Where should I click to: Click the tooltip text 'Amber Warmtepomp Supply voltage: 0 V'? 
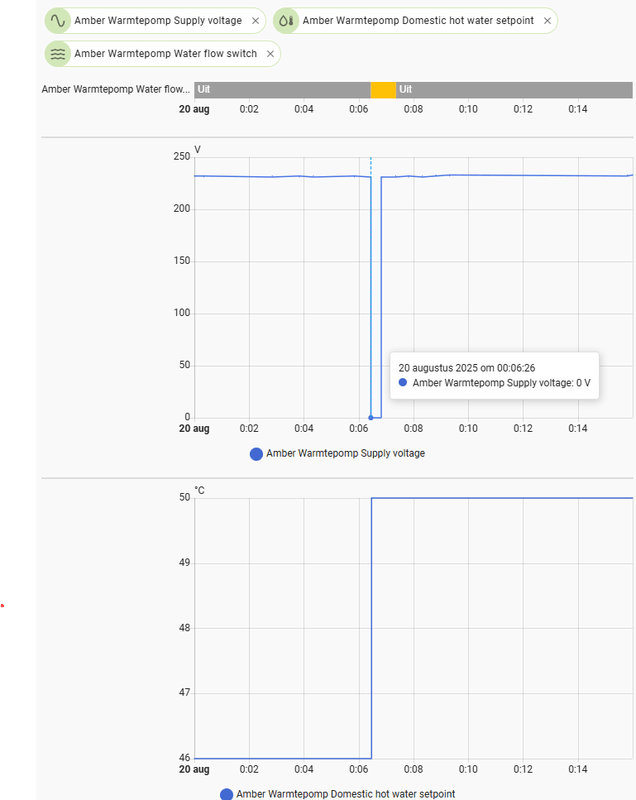click(x=501, y=383)
